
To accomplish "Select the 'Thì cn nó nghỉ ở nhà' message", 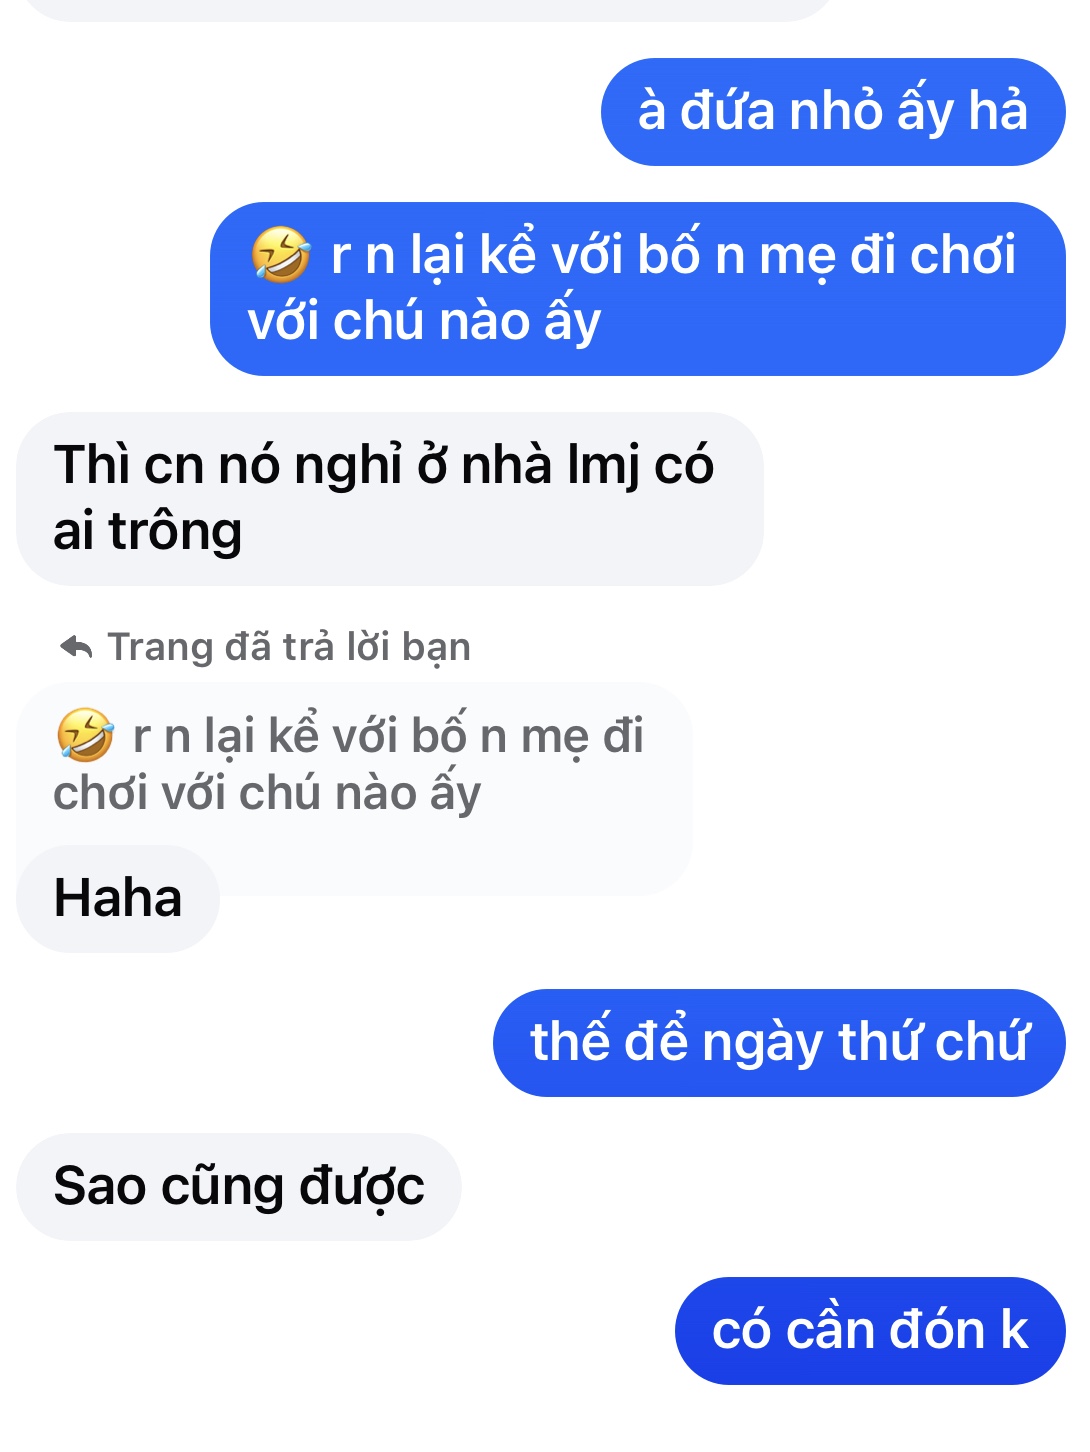I will point(390,498).
